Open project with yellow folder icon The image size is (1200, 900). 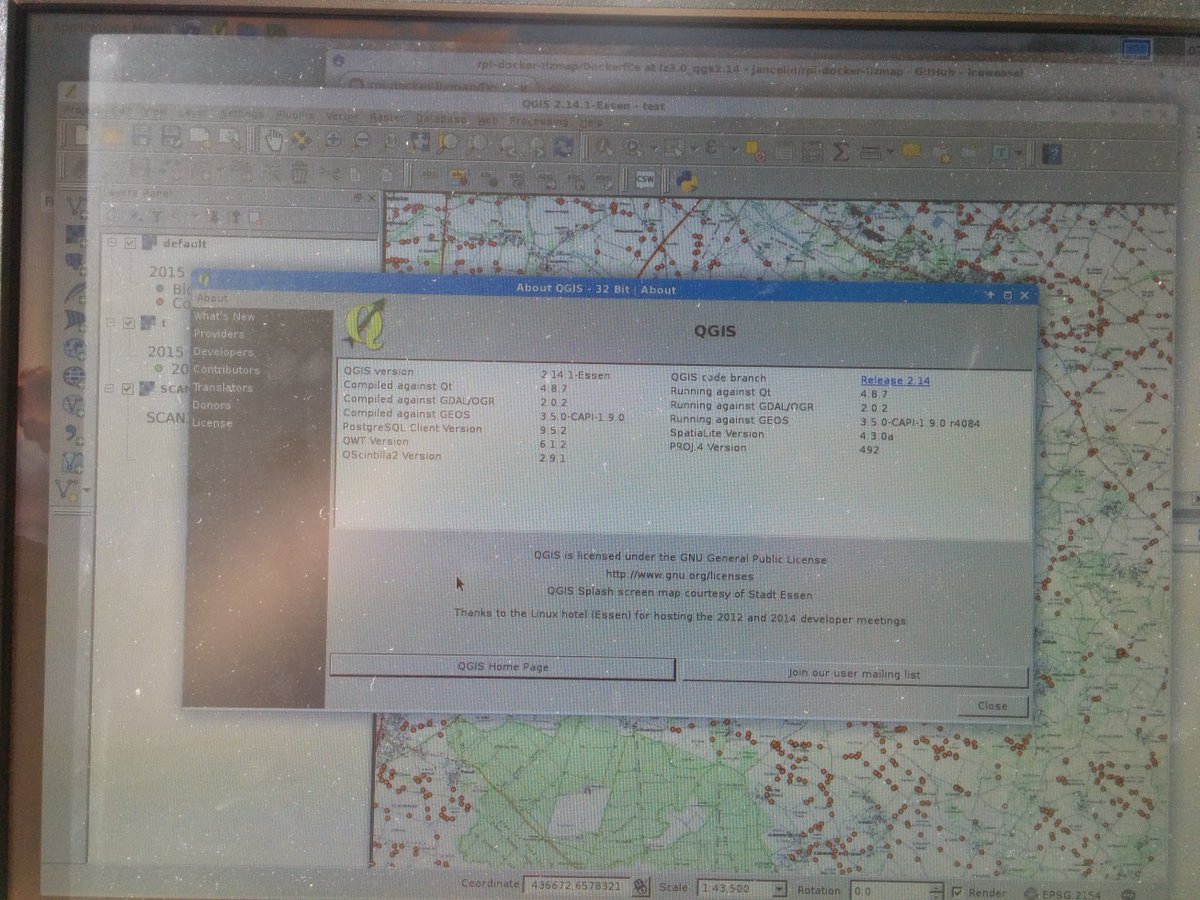coord(112,135)
